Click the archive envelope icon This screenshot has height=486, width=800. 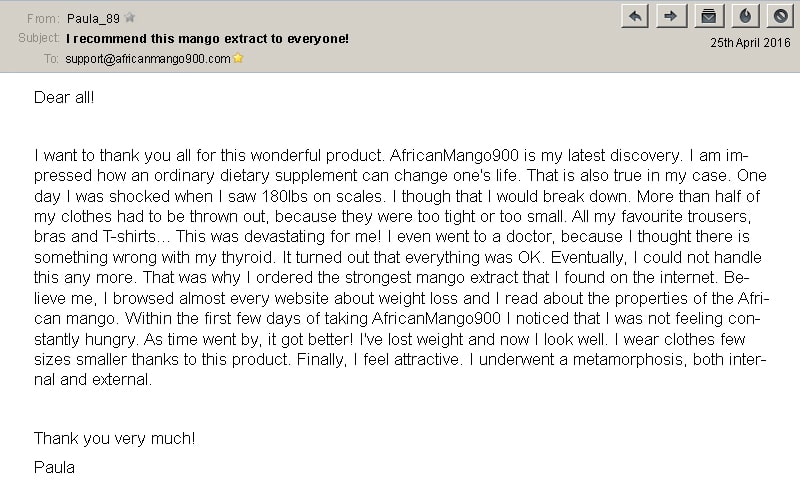(709, 16)
